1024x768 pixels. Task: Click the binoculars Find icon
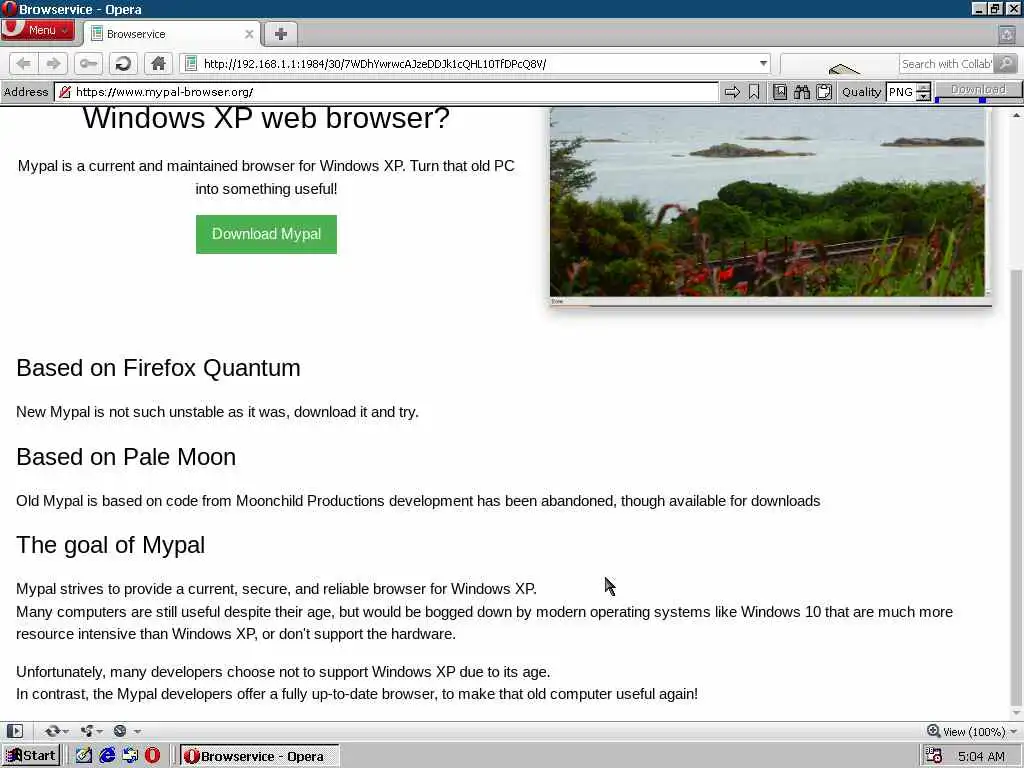[802, 92]
